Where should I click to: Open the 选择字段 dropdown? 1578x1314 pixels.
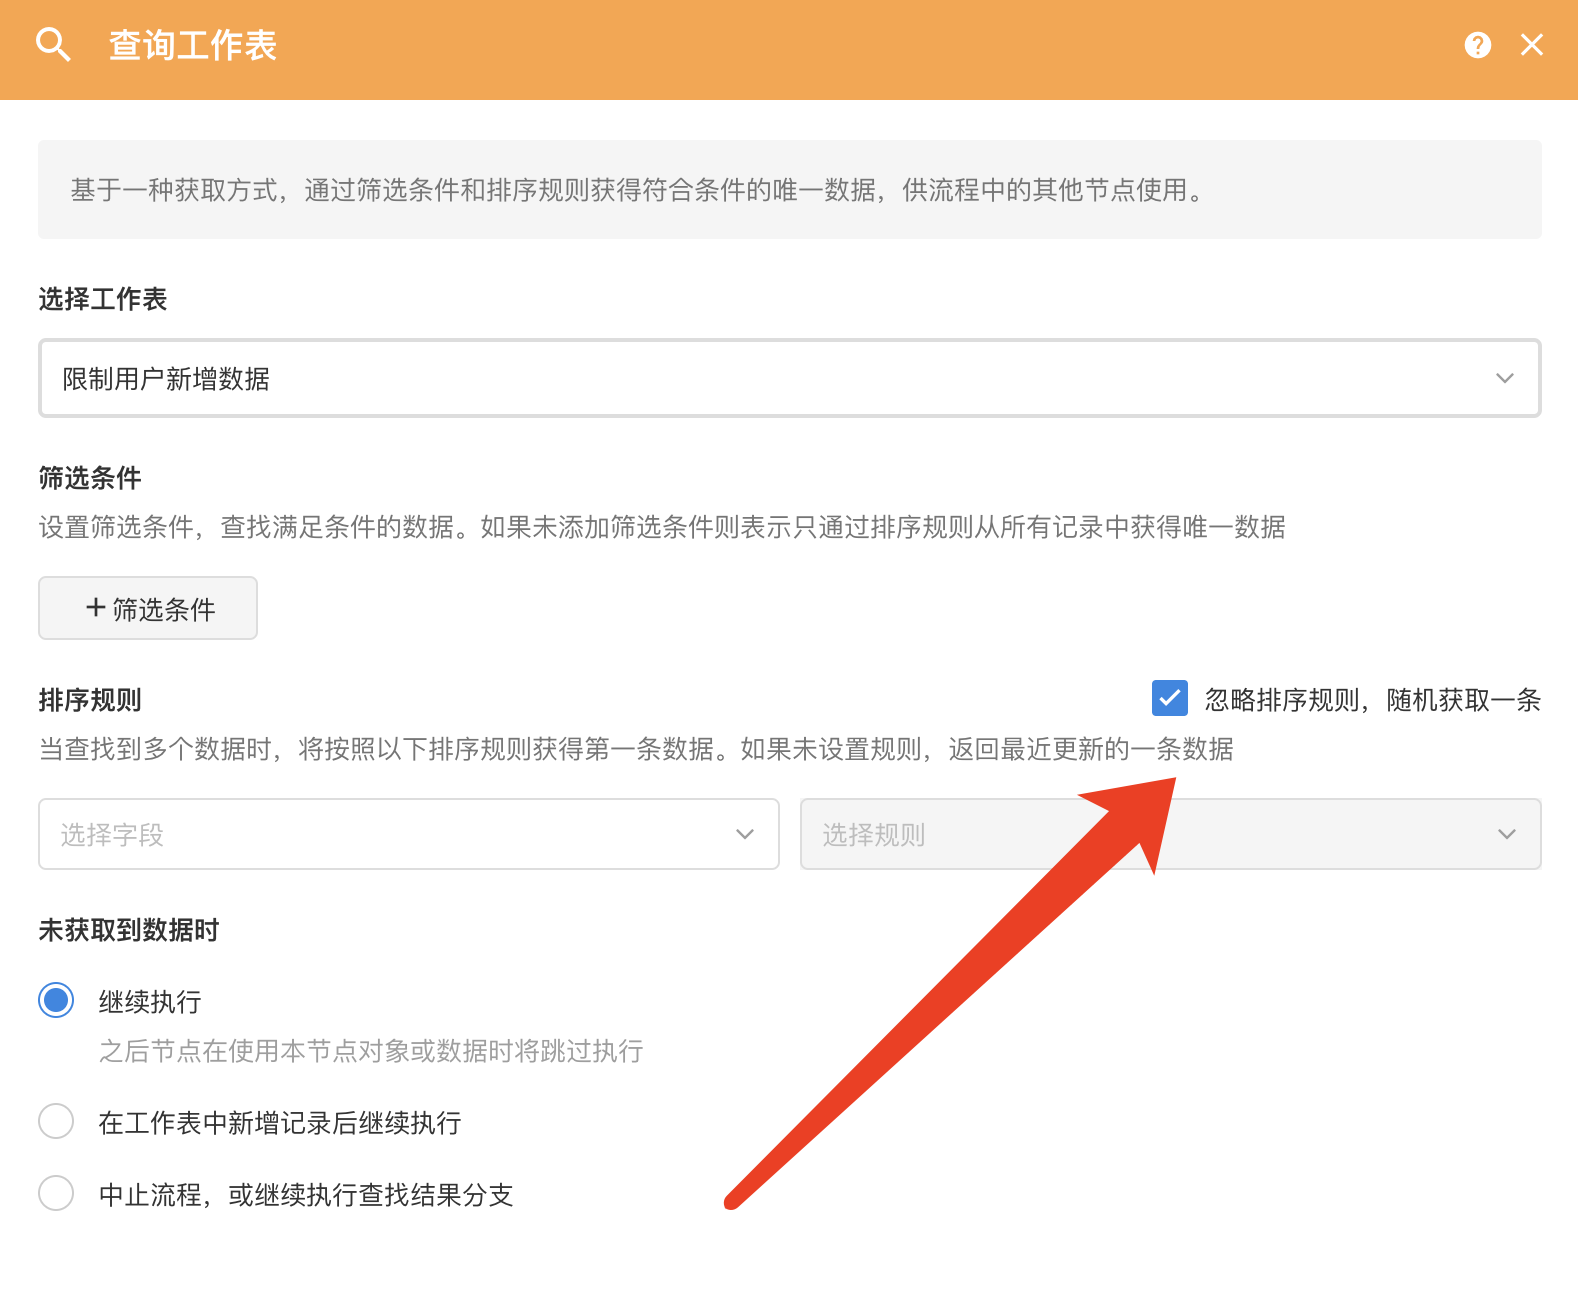coord(408,834)
